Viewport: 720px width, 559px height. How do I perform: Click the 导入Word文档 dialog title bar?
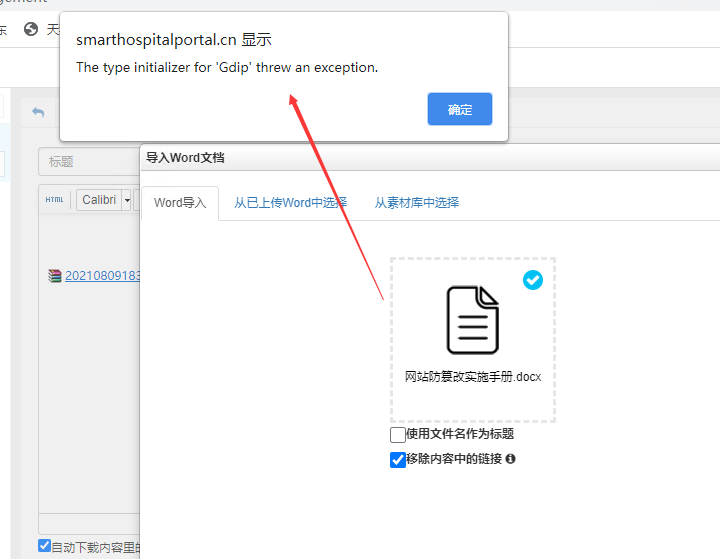coord(400,158)
